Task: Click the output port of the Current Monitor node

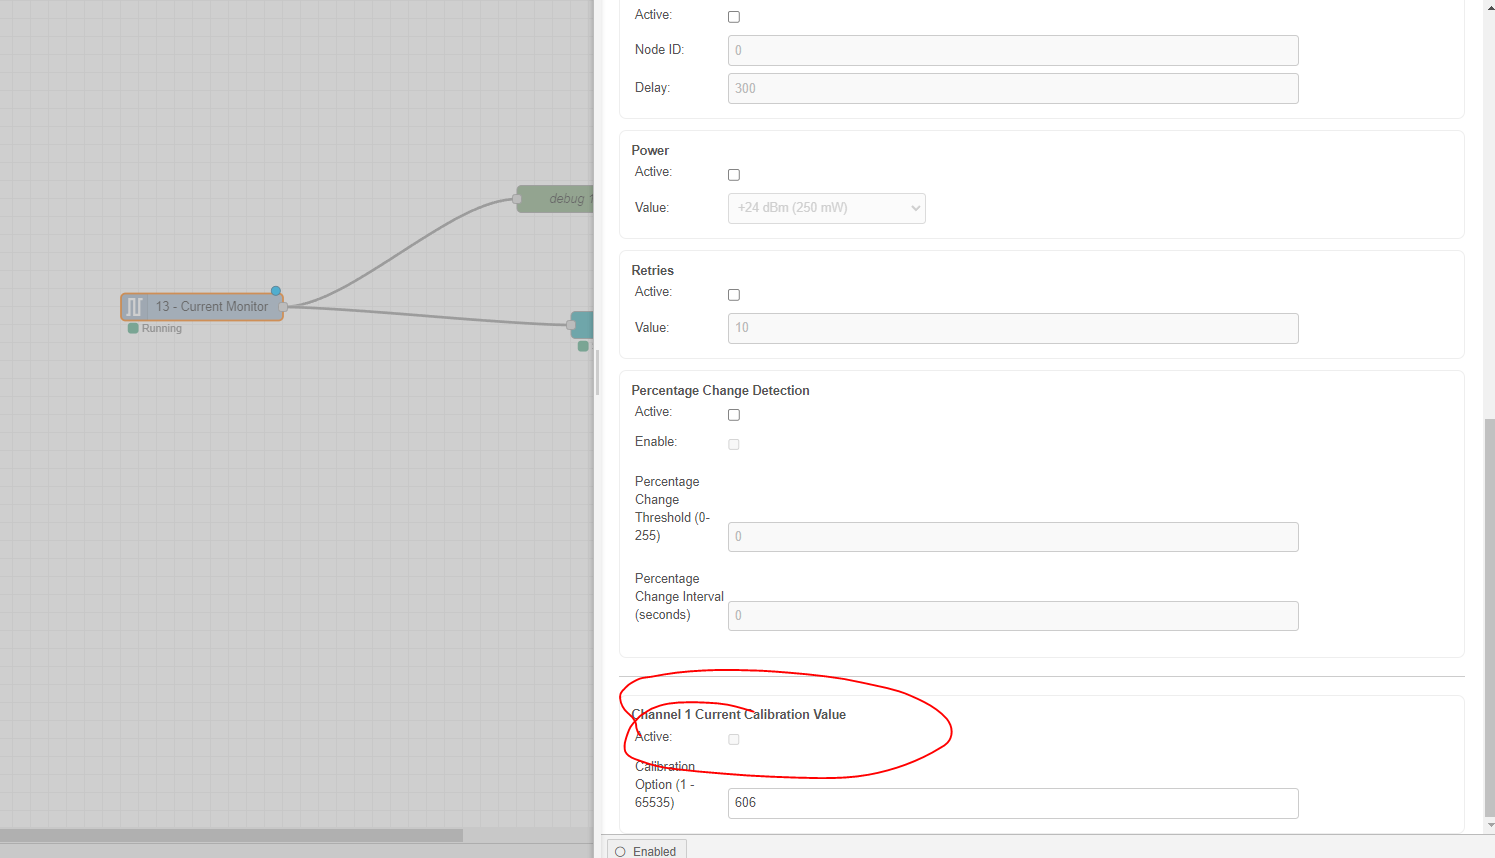Action: (x=284, y=307)
